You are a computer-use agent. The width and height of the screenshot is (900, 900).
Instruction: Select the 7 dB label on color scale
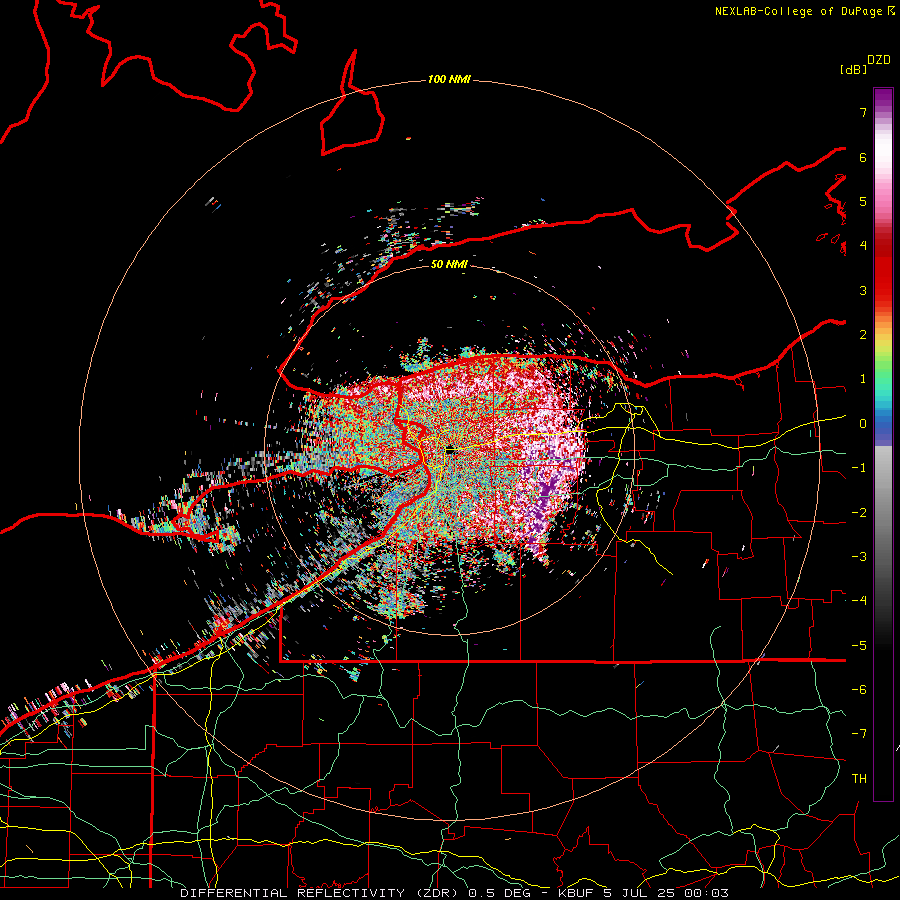[x=863, y=112]
